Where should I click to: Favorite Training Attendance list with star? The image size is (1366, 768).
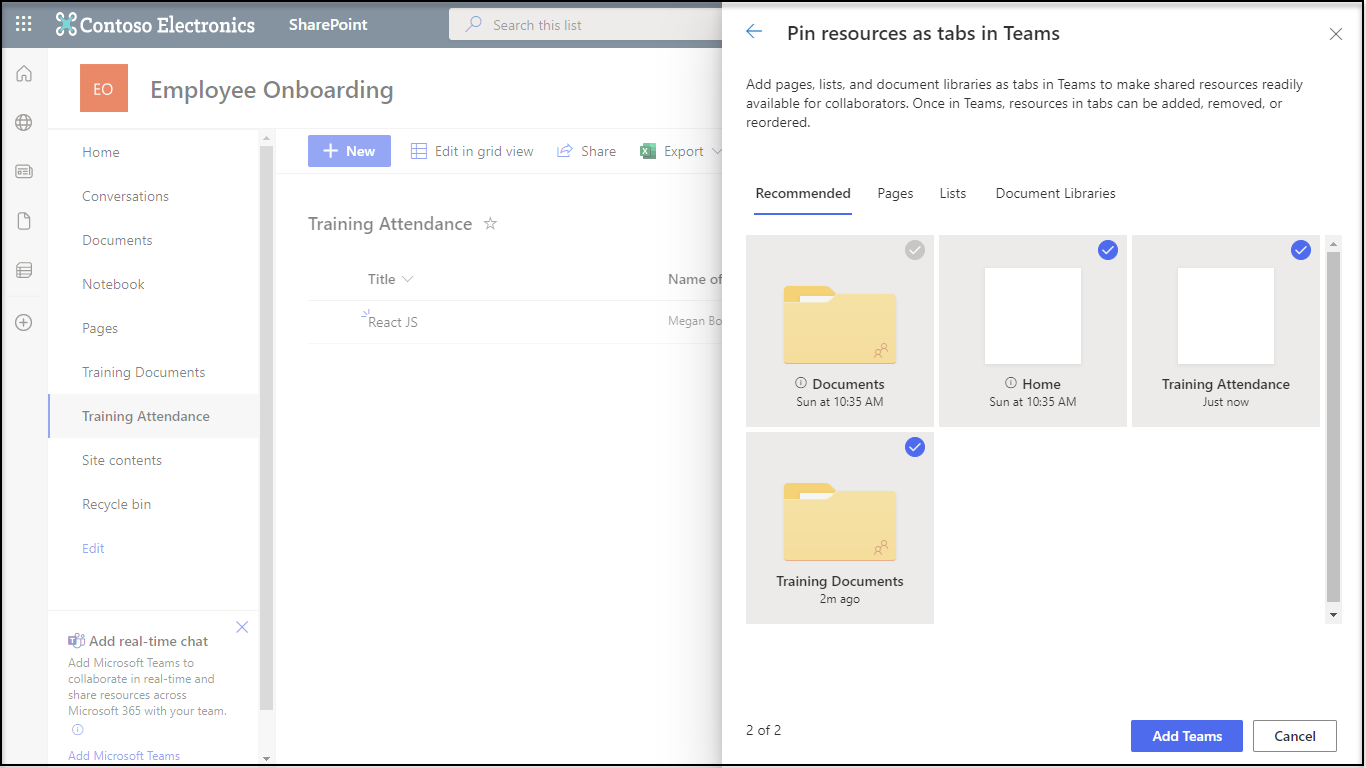[x=490, y=224]
